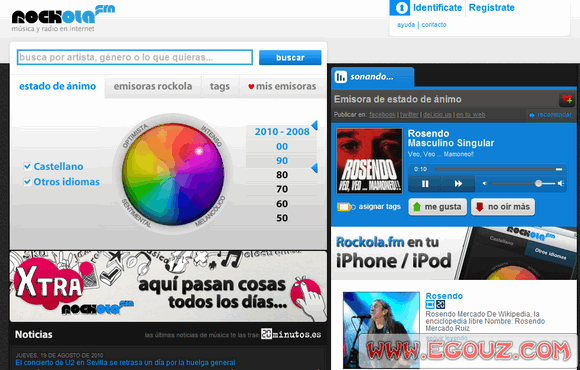The width and height of the screenshot is (580, 370).
Task: Click the buscar search button
Action: [x=290, y=58]
